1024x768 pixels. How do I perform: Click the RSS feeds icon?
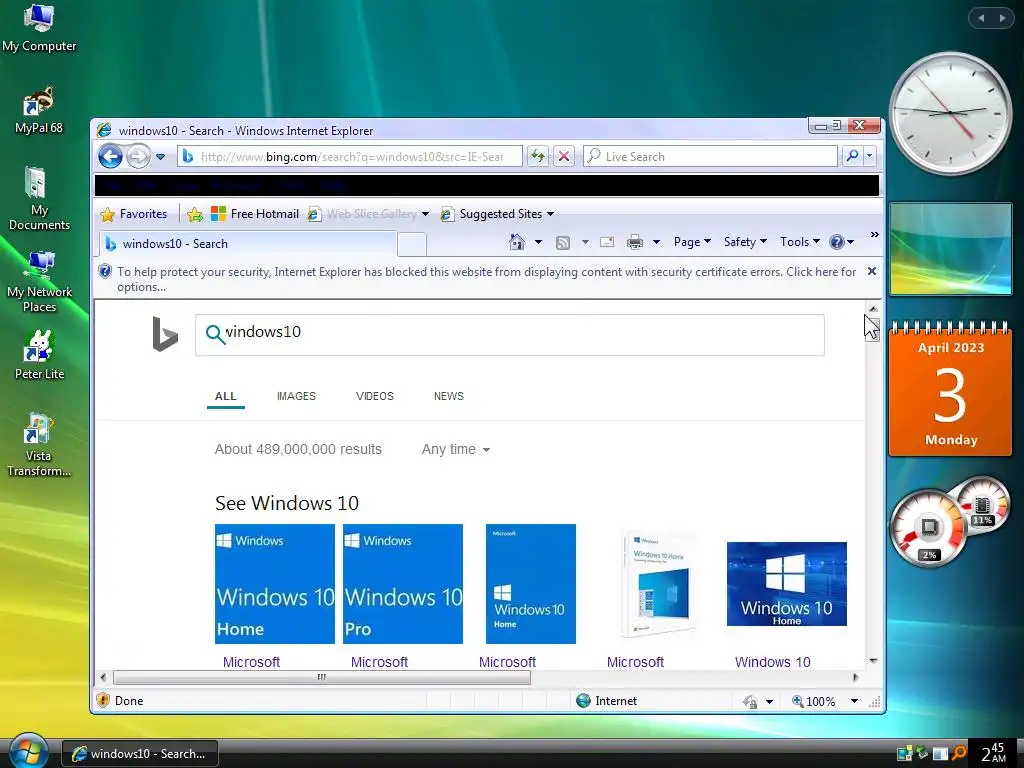coord(562,243)
